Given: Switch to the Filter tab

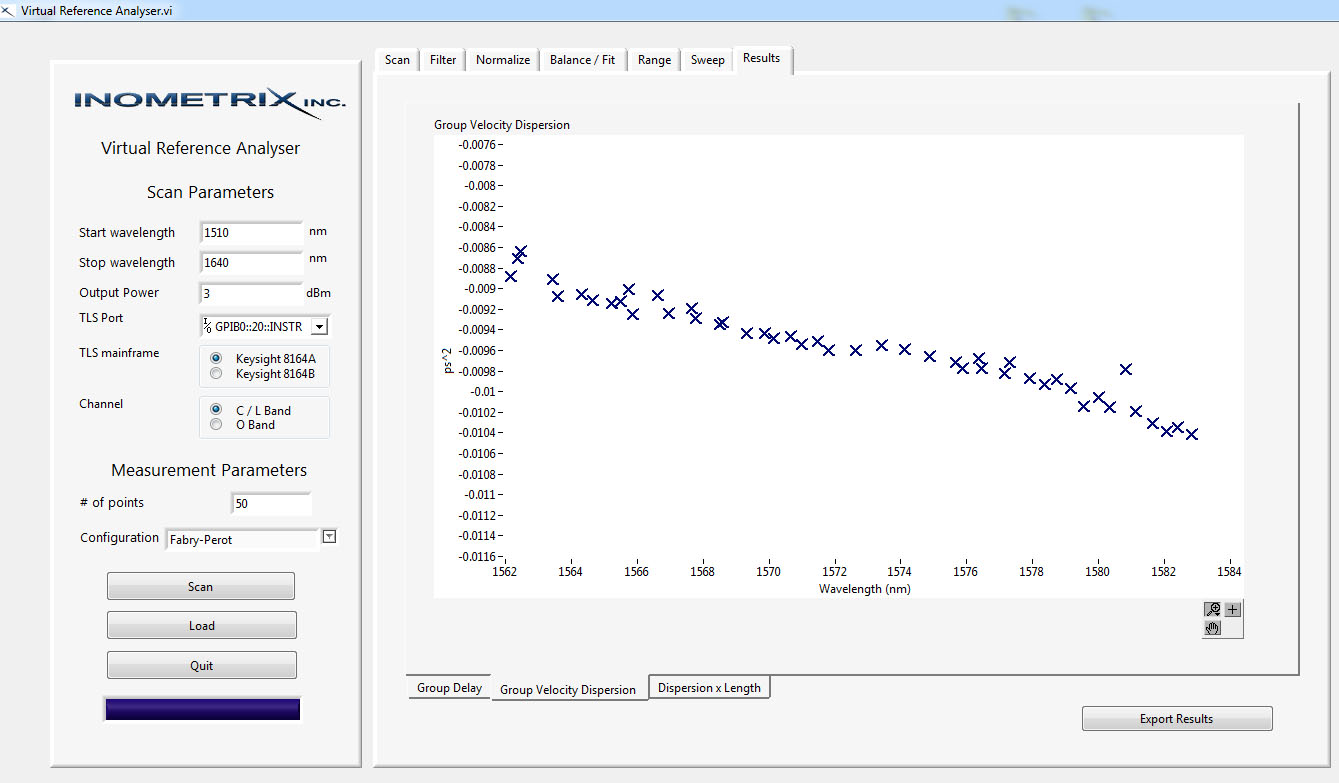Looking at the screenshot, I should 443,60.
